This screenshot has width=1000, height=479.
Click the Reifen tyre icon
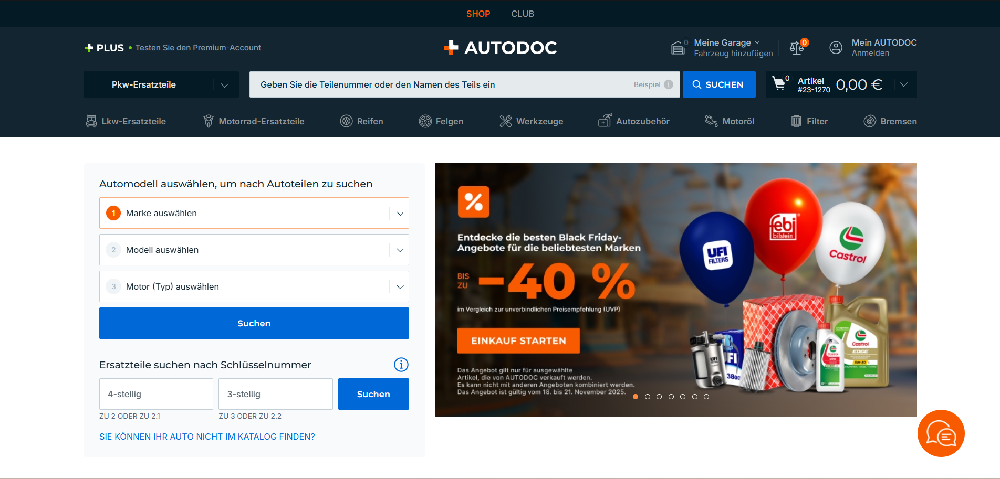[x=346, y=121]
